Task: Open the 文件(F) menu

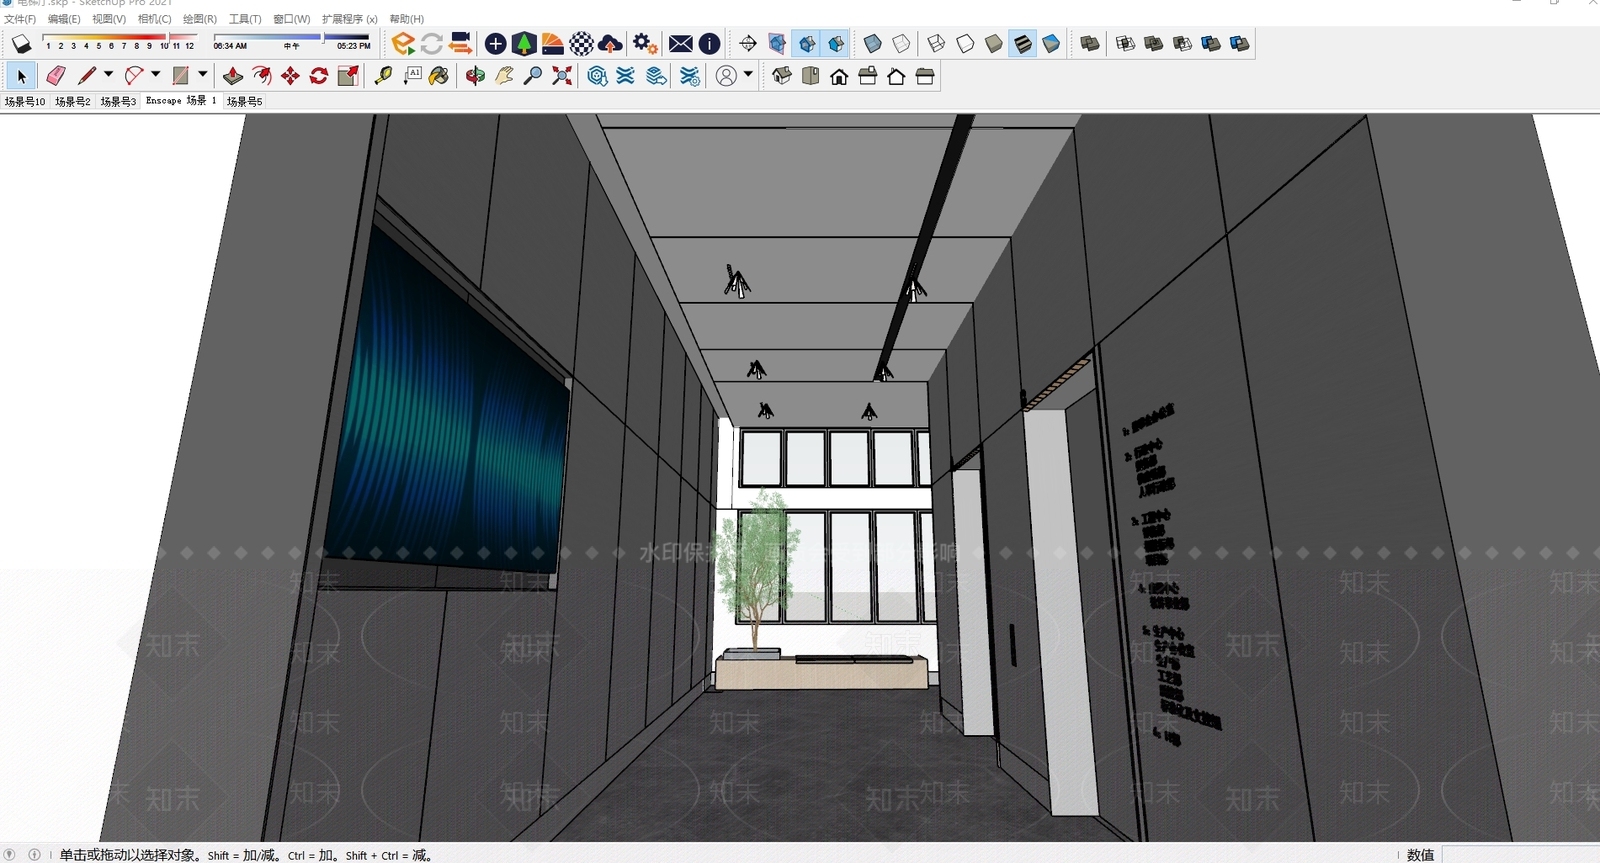Action: point(20,19)
